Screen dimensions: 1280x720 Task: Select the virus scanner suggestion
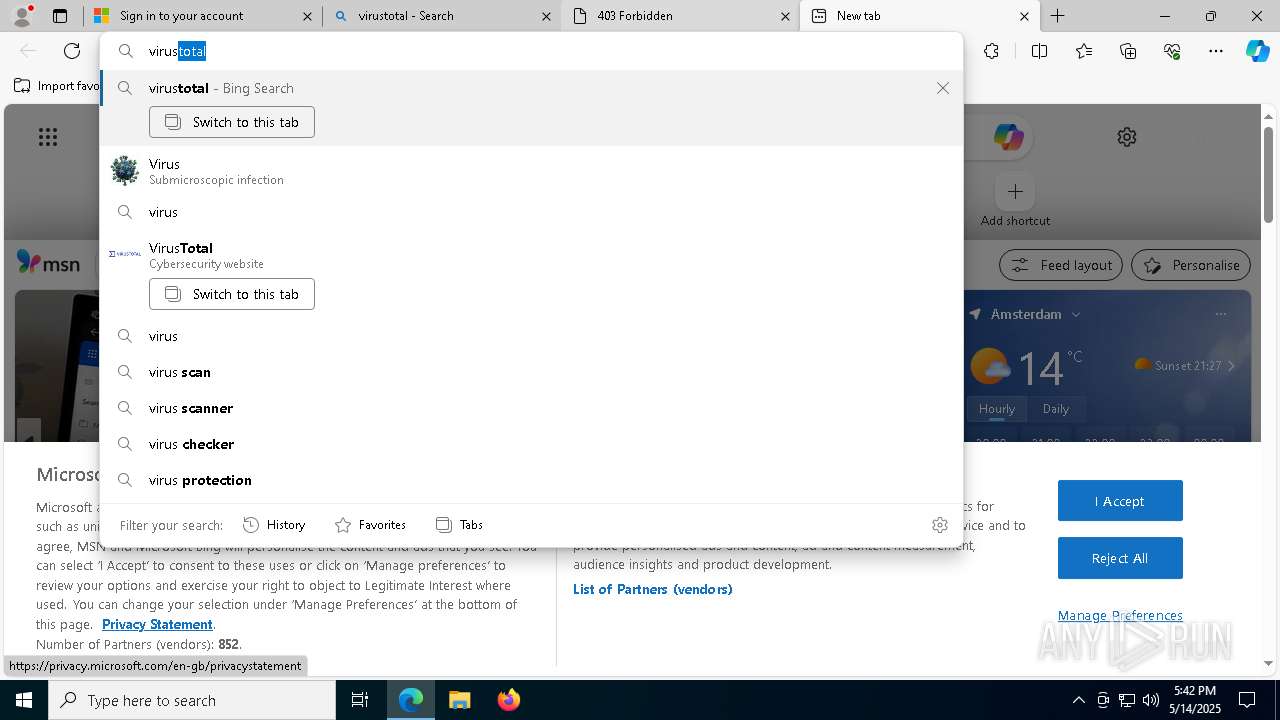[x=532, y=408]
